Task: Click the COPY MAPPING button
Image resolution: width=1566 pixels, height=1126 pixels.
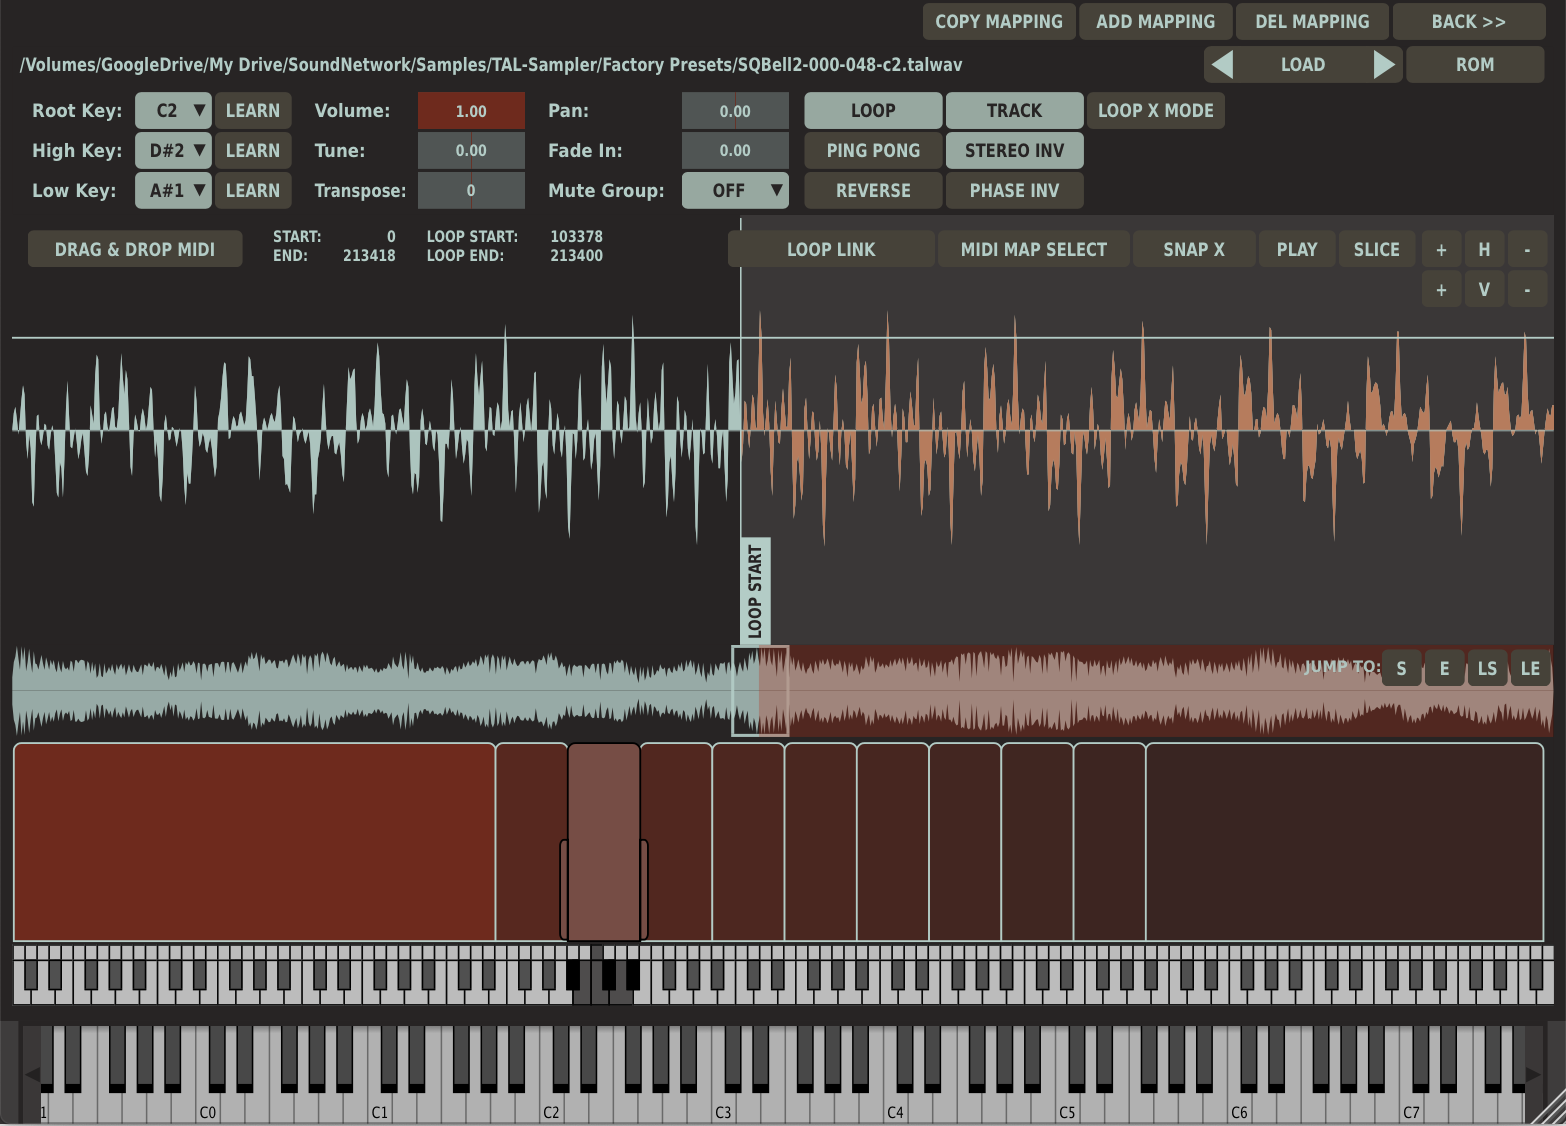Action: (998, 22)
